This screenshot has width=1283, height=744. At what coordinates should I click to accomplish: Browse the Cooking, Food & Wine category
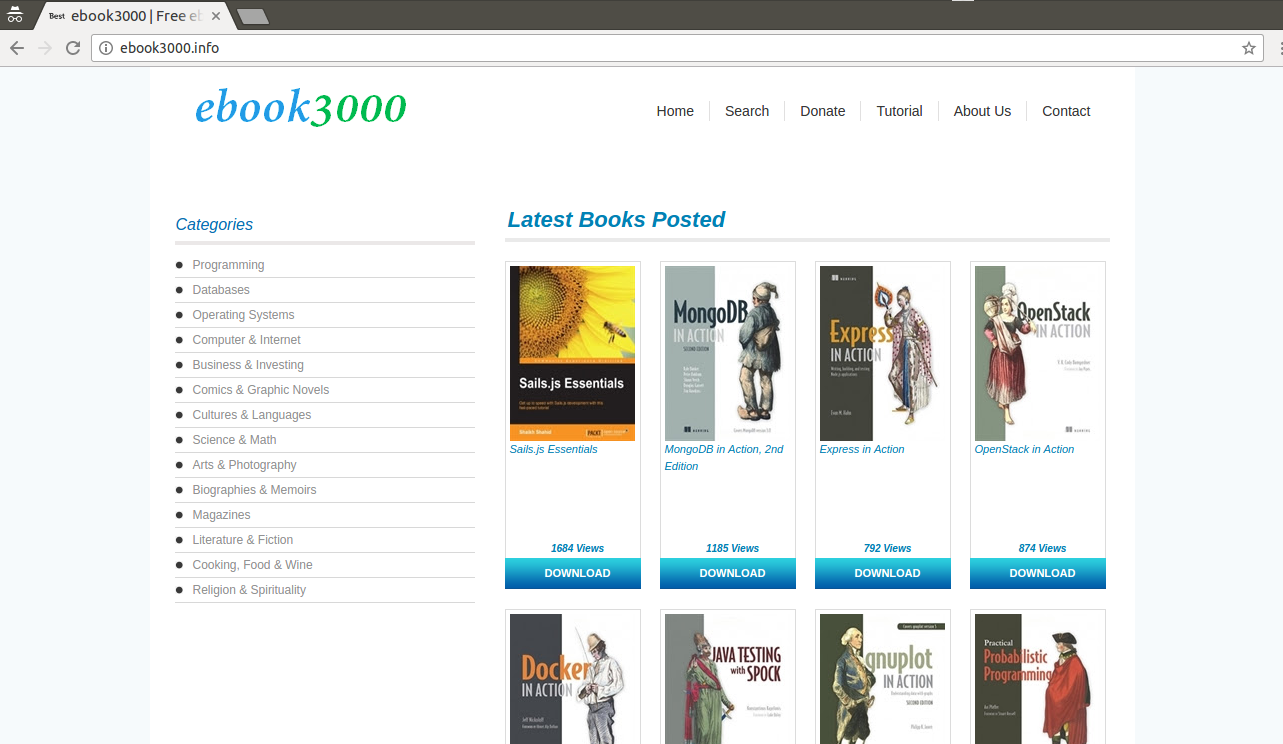click(252, 565)
